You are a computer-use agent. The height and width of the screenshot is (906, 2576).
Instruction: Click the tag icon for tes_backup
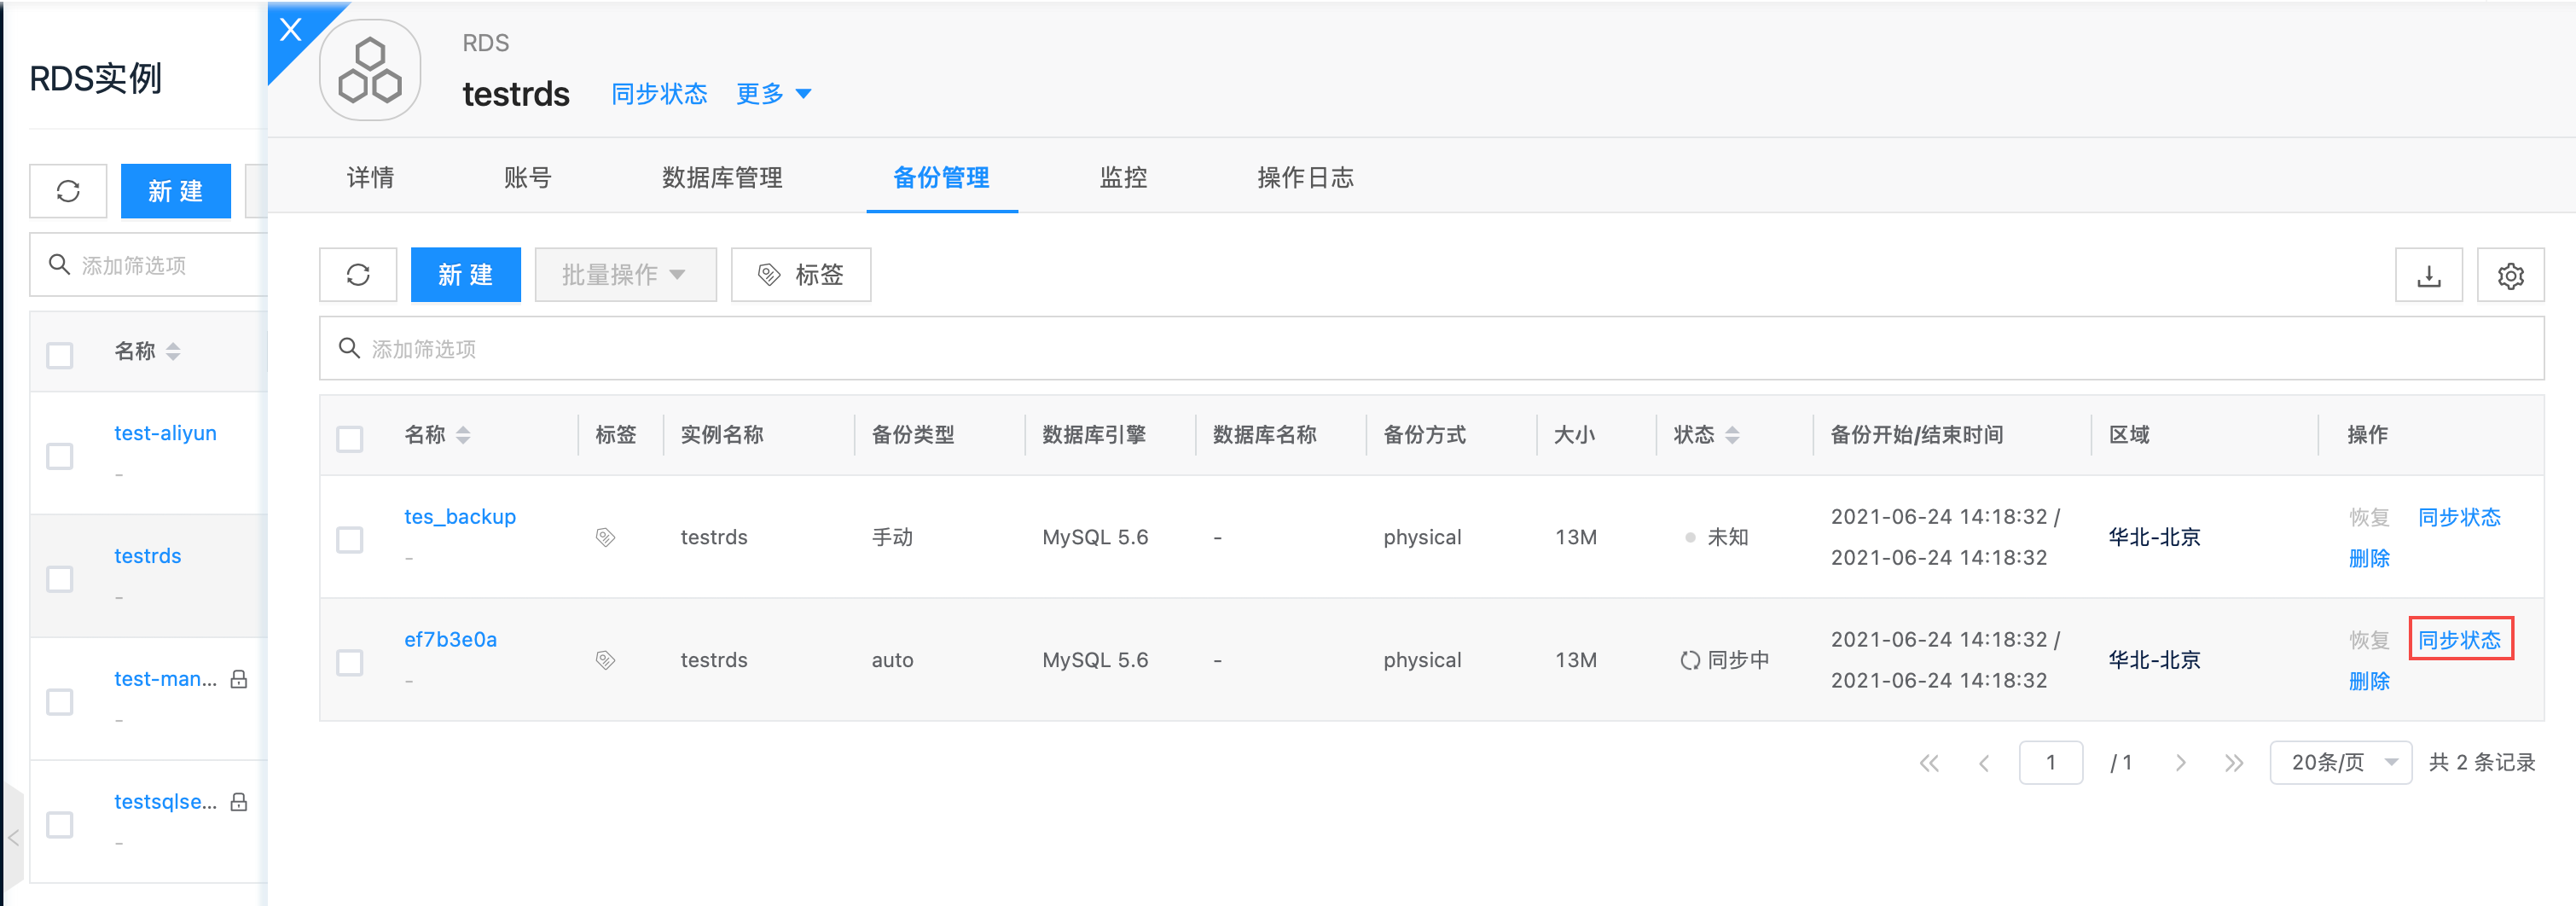(605, 538)
